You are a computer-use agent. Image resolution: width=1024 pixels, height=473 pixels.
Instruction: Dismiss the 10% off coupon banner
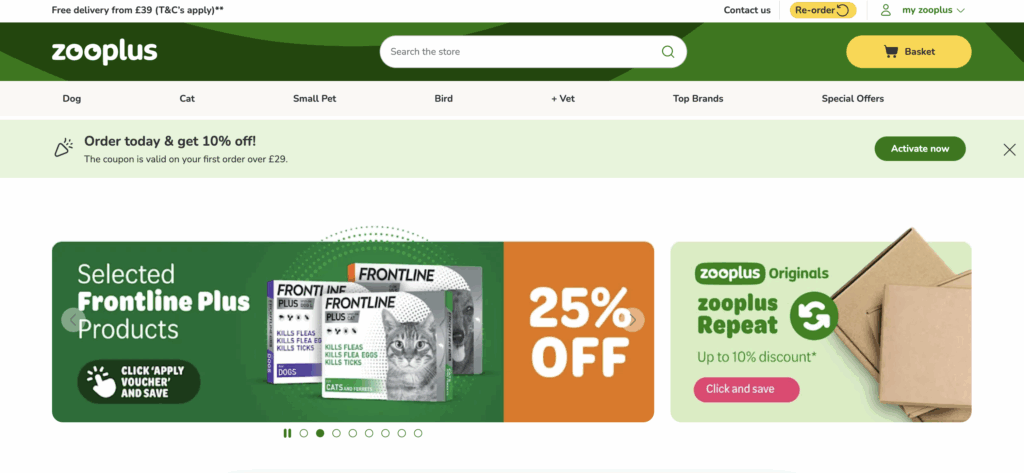pos(1009,150)
